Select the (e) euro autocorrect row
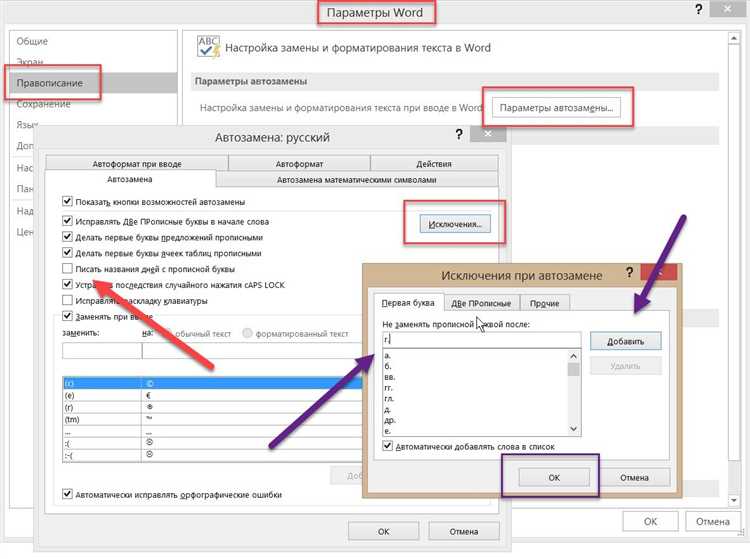This screenshot has width=750, height=559. (x=212, y=395)
